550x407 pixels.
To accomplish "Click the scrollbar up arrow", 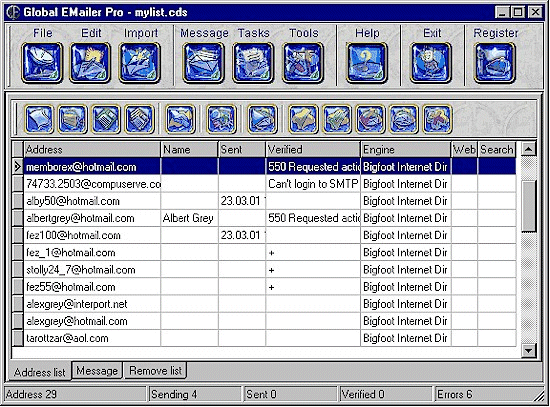I will (528, 149).
